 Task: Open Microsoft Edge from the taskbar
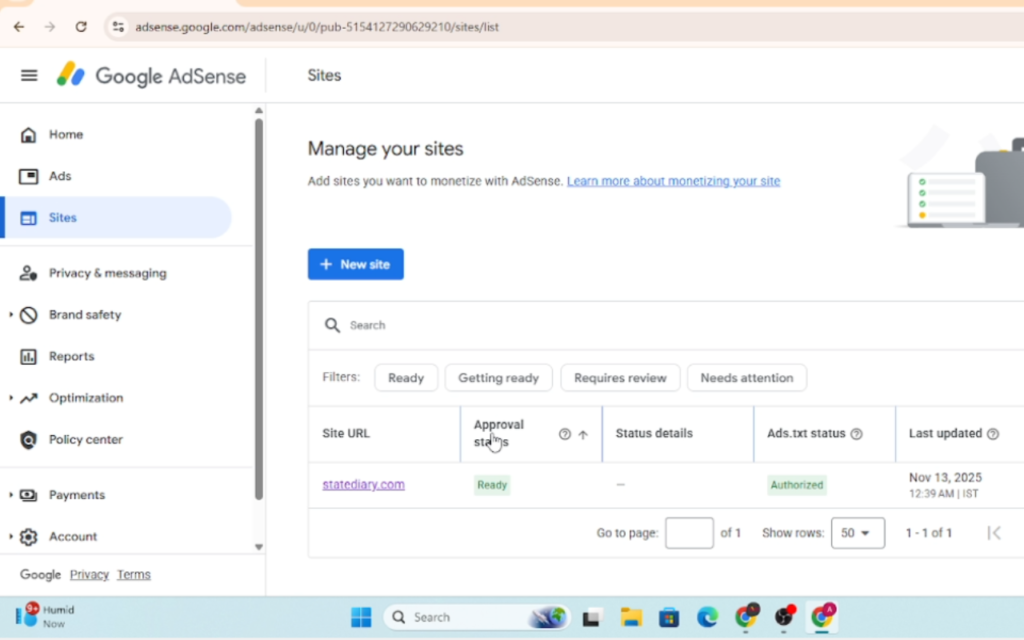(707, 617)
